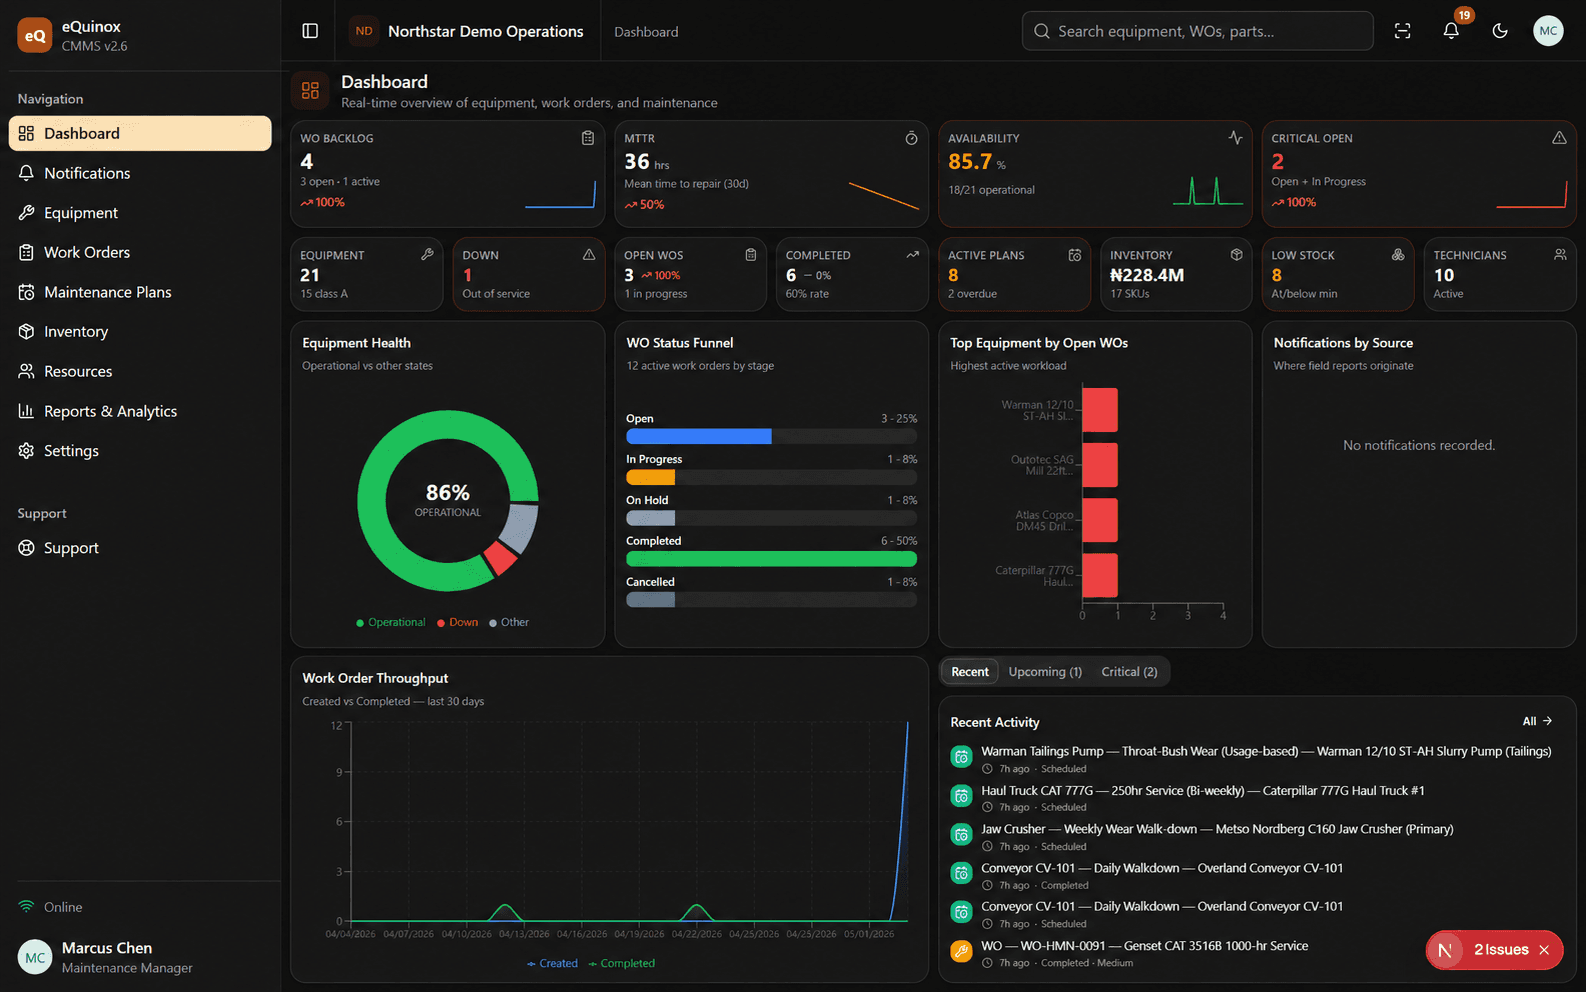This screenshot has width=1586, height=992.
Task: Toggle the Created series in chart legend
Action: coord(552,963)
